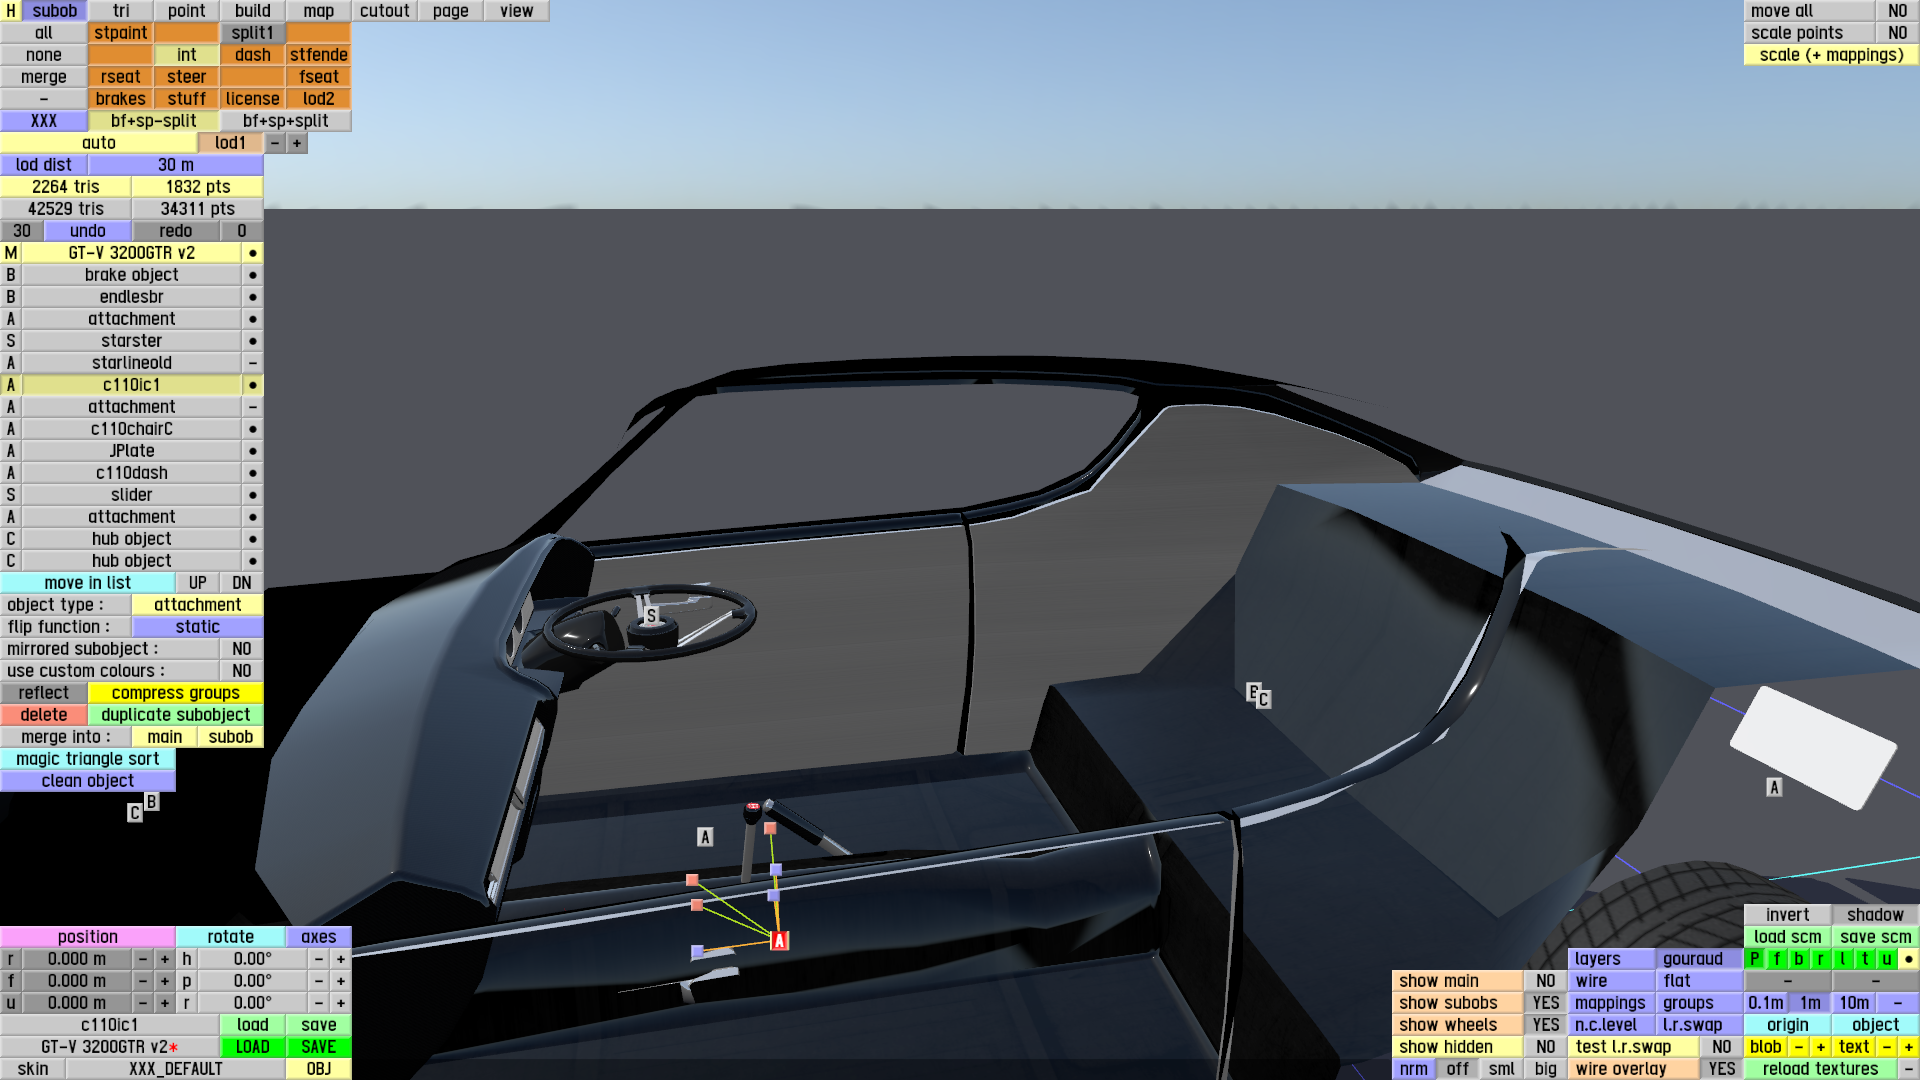1920x1080 pixels.
Task: Open the build tab
Action: [x=252, y=11]
